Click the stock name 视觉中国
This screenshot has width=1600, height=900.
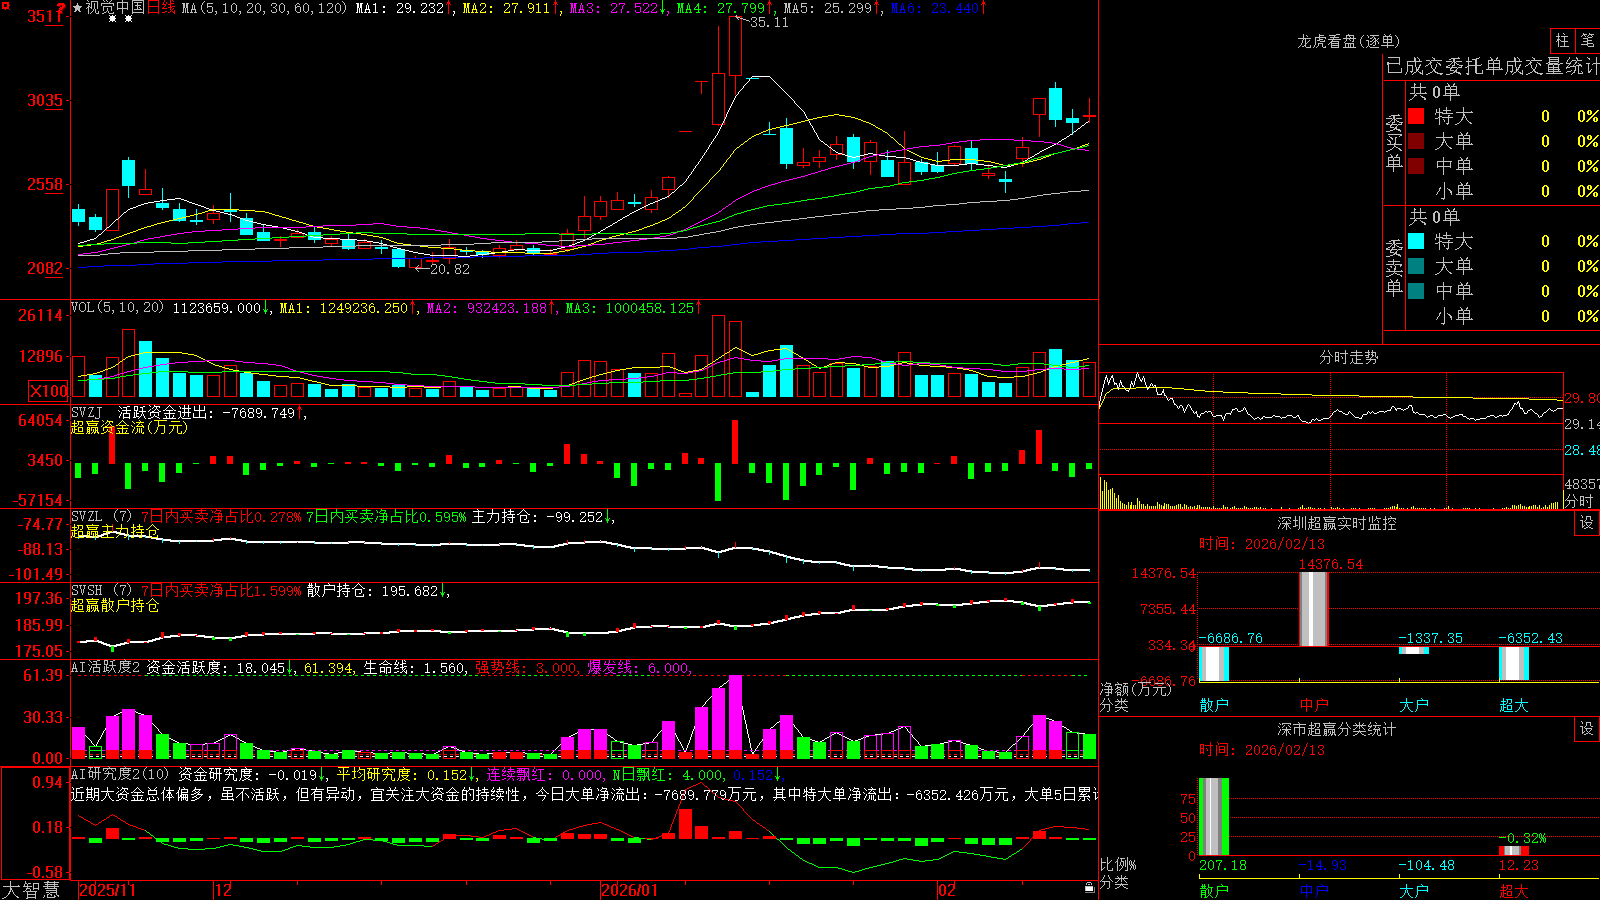(x=115, y=8)
